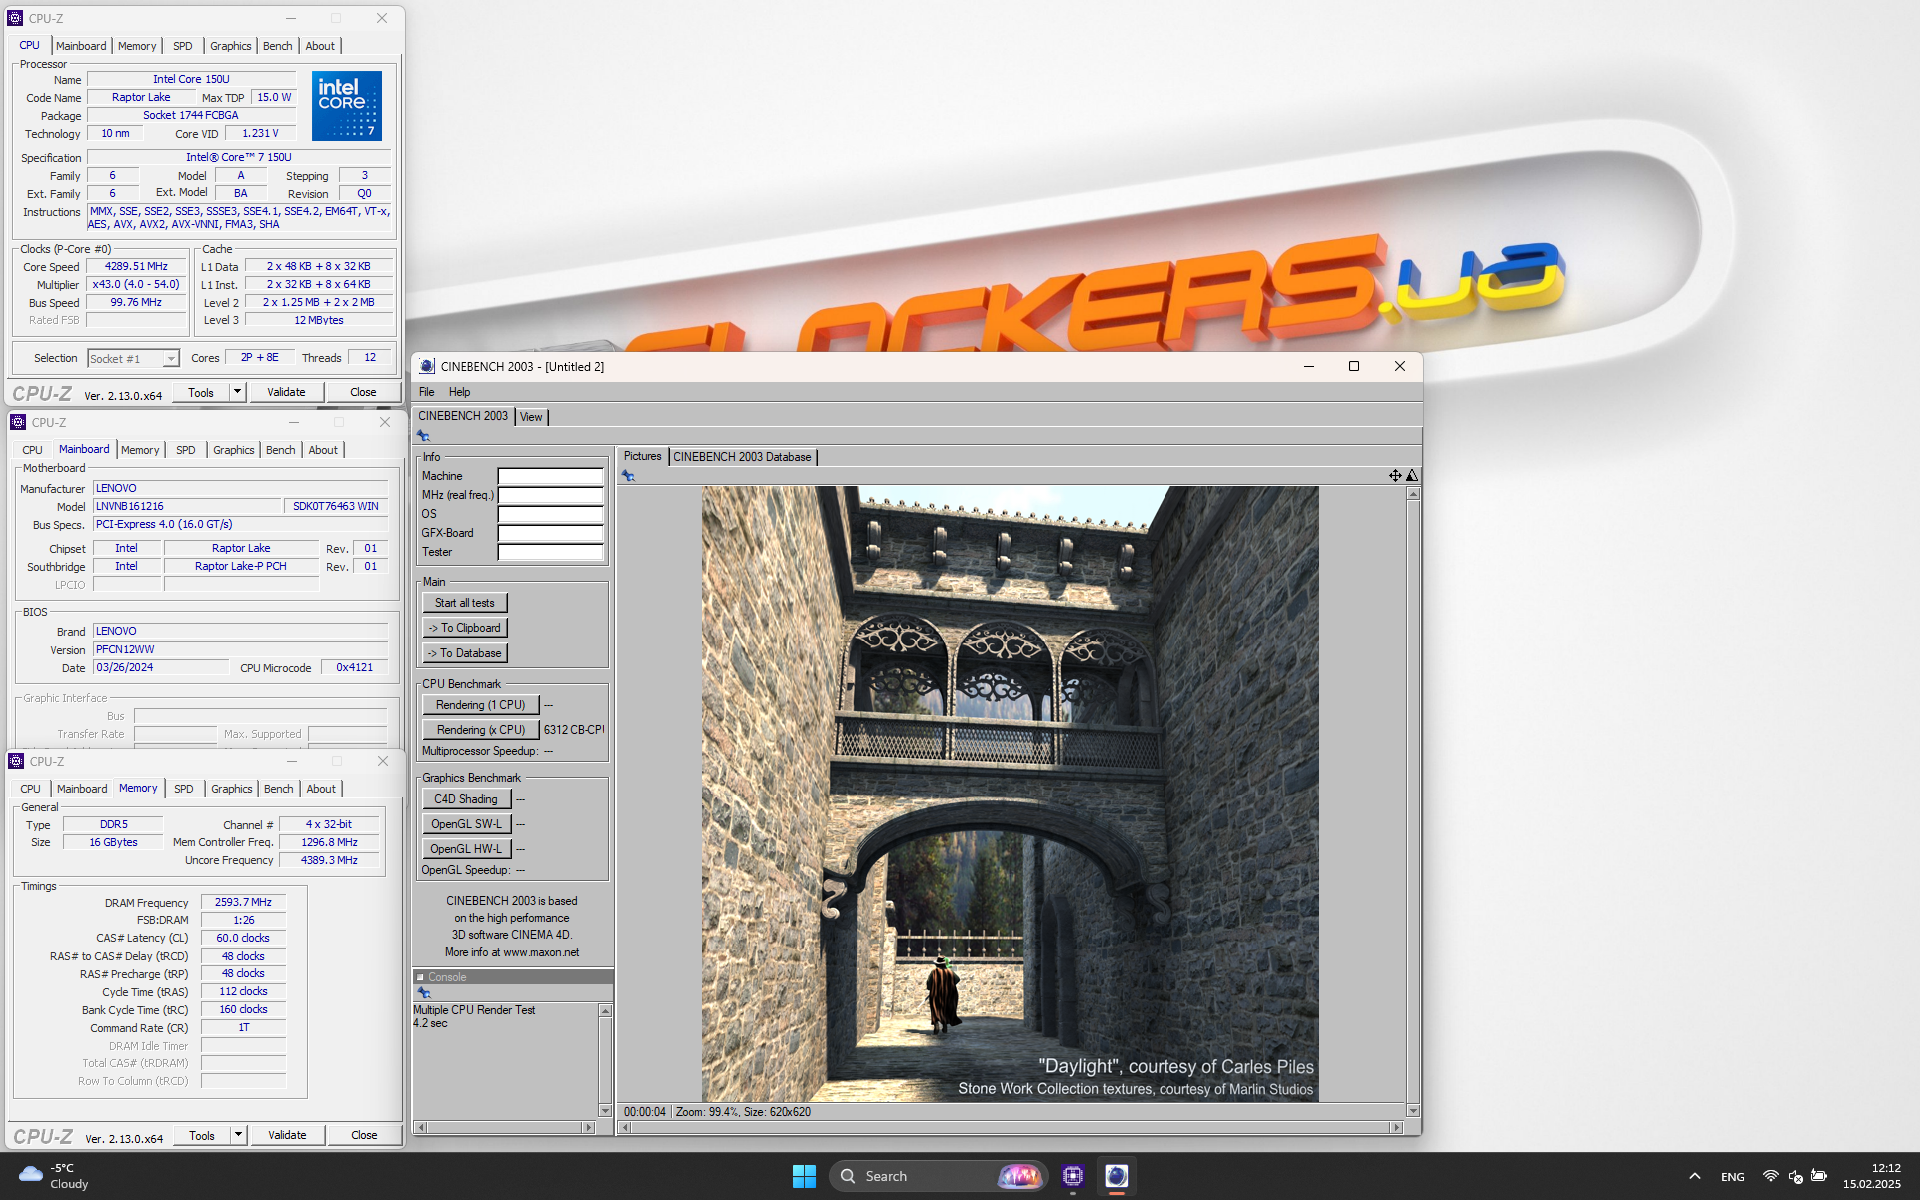Open the Wi-Fi network tray icon
The height and width of the screenshot is (1200, 1920).
(x=1770, y=1176)
